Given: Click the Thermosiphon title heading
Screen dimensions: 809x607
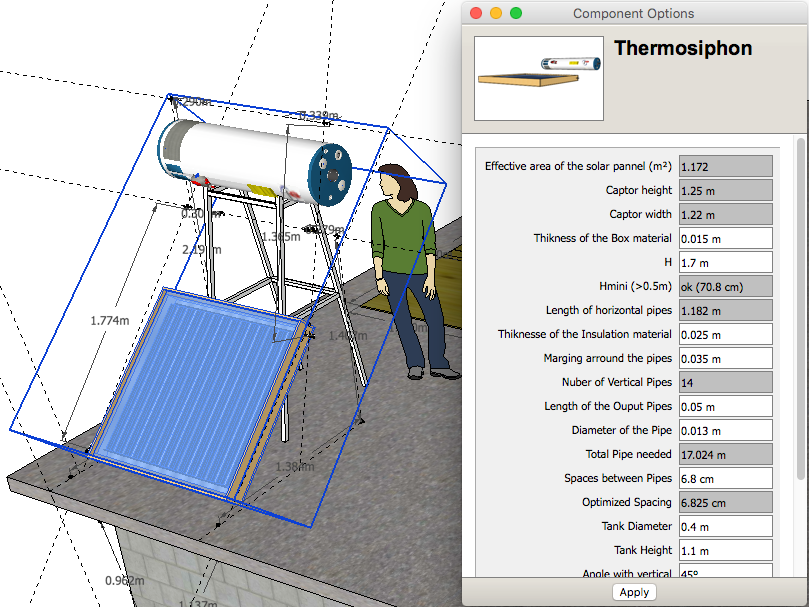Looking at the screenshot, I should pos(683,48).
